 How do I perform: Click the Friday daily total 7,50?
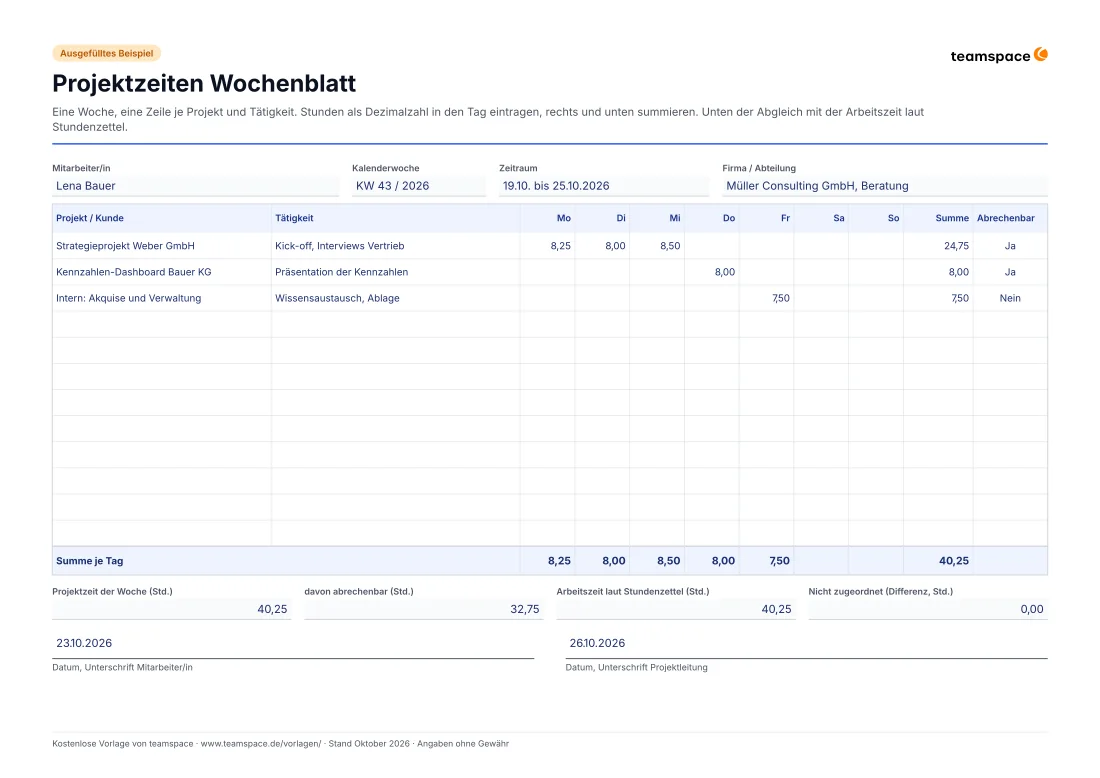coord(779,561)
